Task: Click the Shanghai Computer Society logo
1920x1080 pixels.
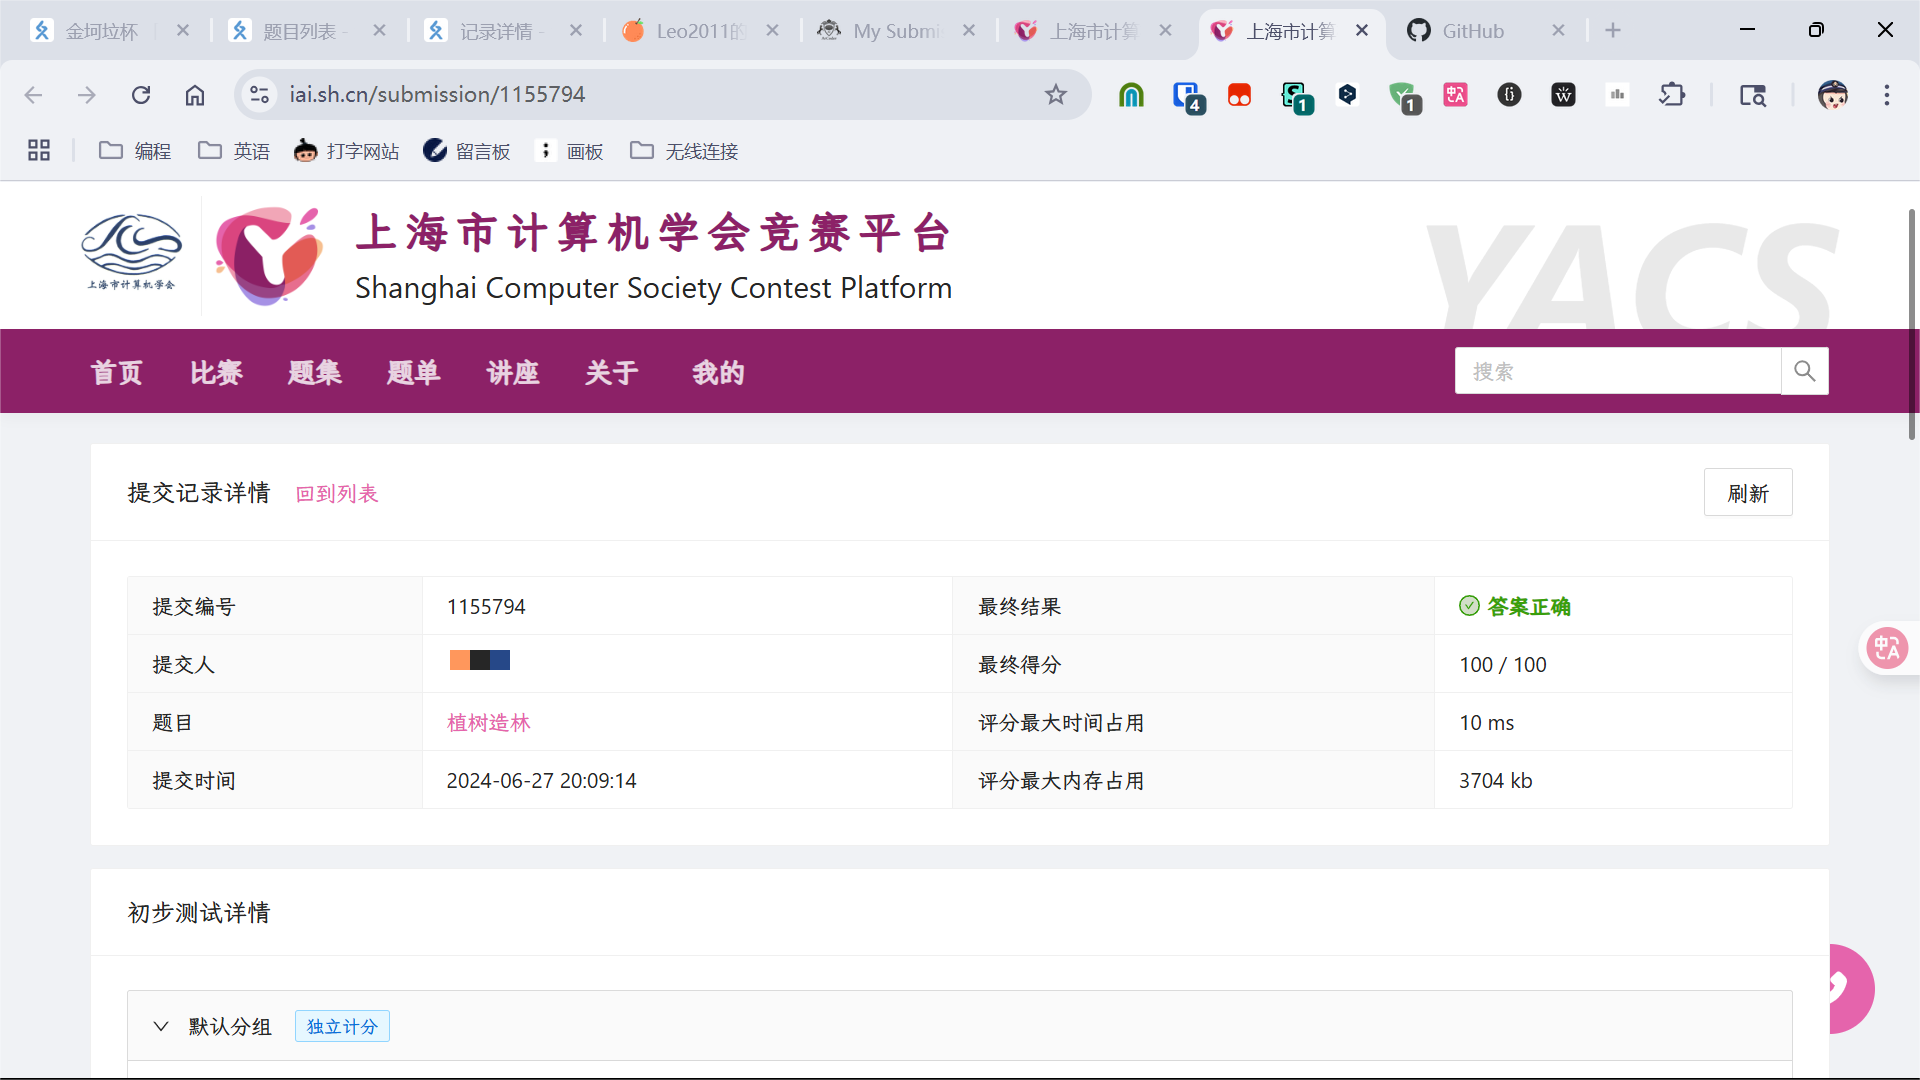Action: (131, 252)
